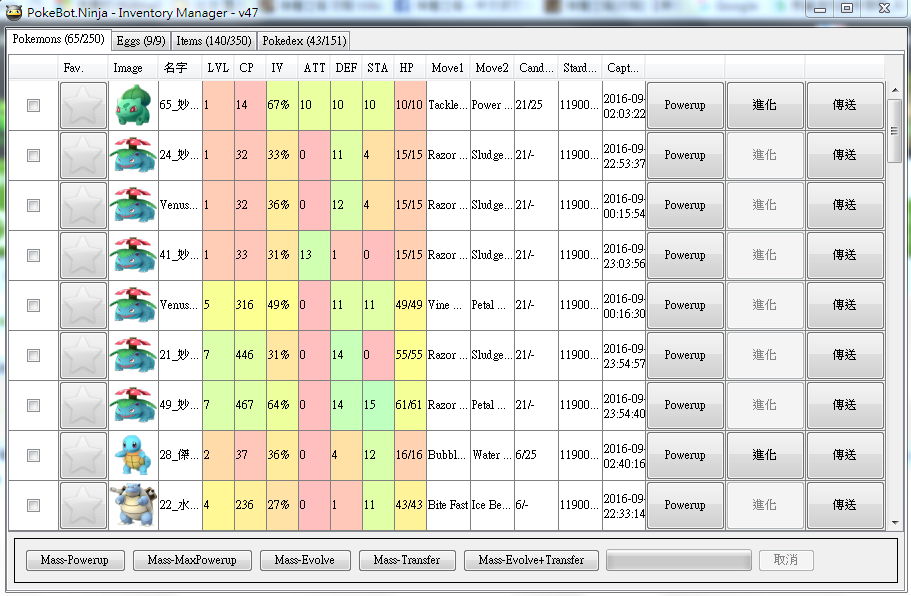
Task: Toggle favorite star for the 24_妙 Venusaur row
Action: point(83,155)
